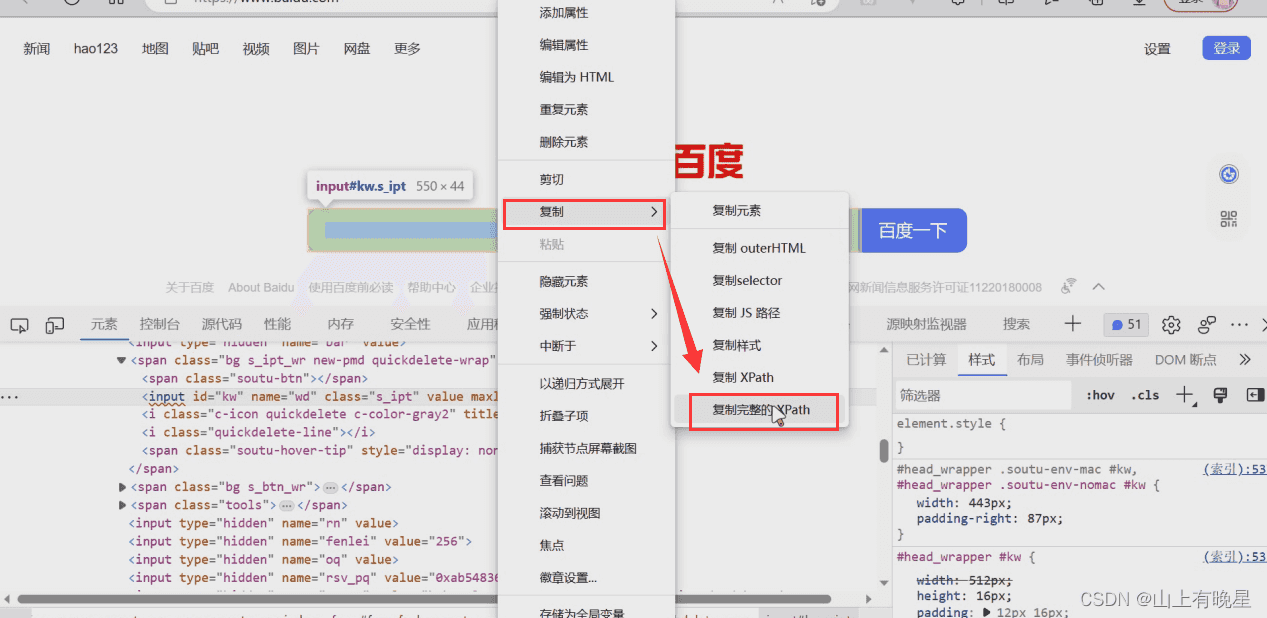Viewport: 1267px width, 618px height.
Task: Toggle the device emulation icon
Action: pos(55,325)
